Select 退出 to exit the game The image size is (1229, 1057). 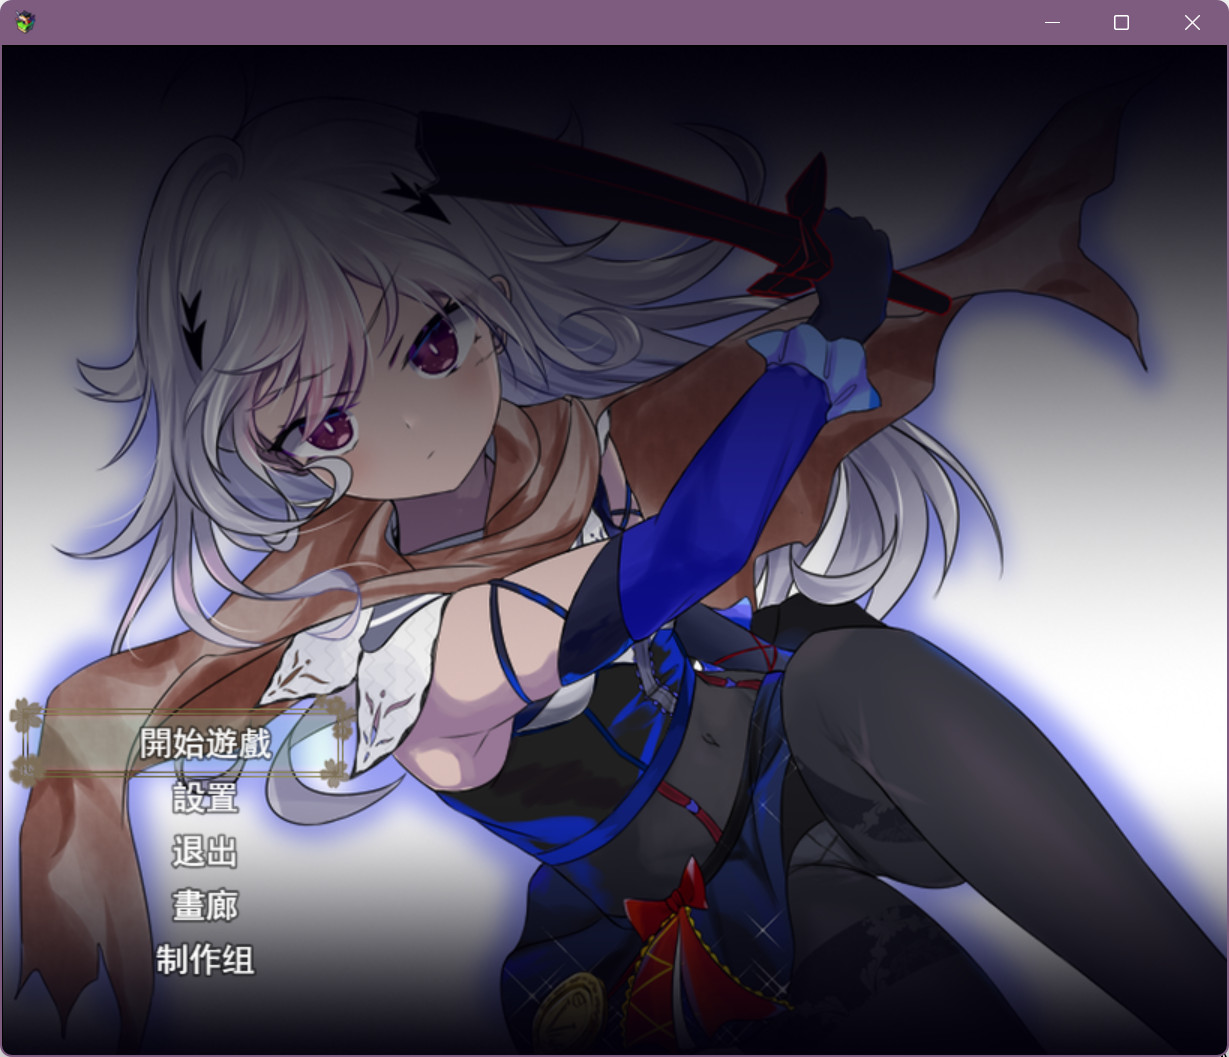(x=205, y=852)
